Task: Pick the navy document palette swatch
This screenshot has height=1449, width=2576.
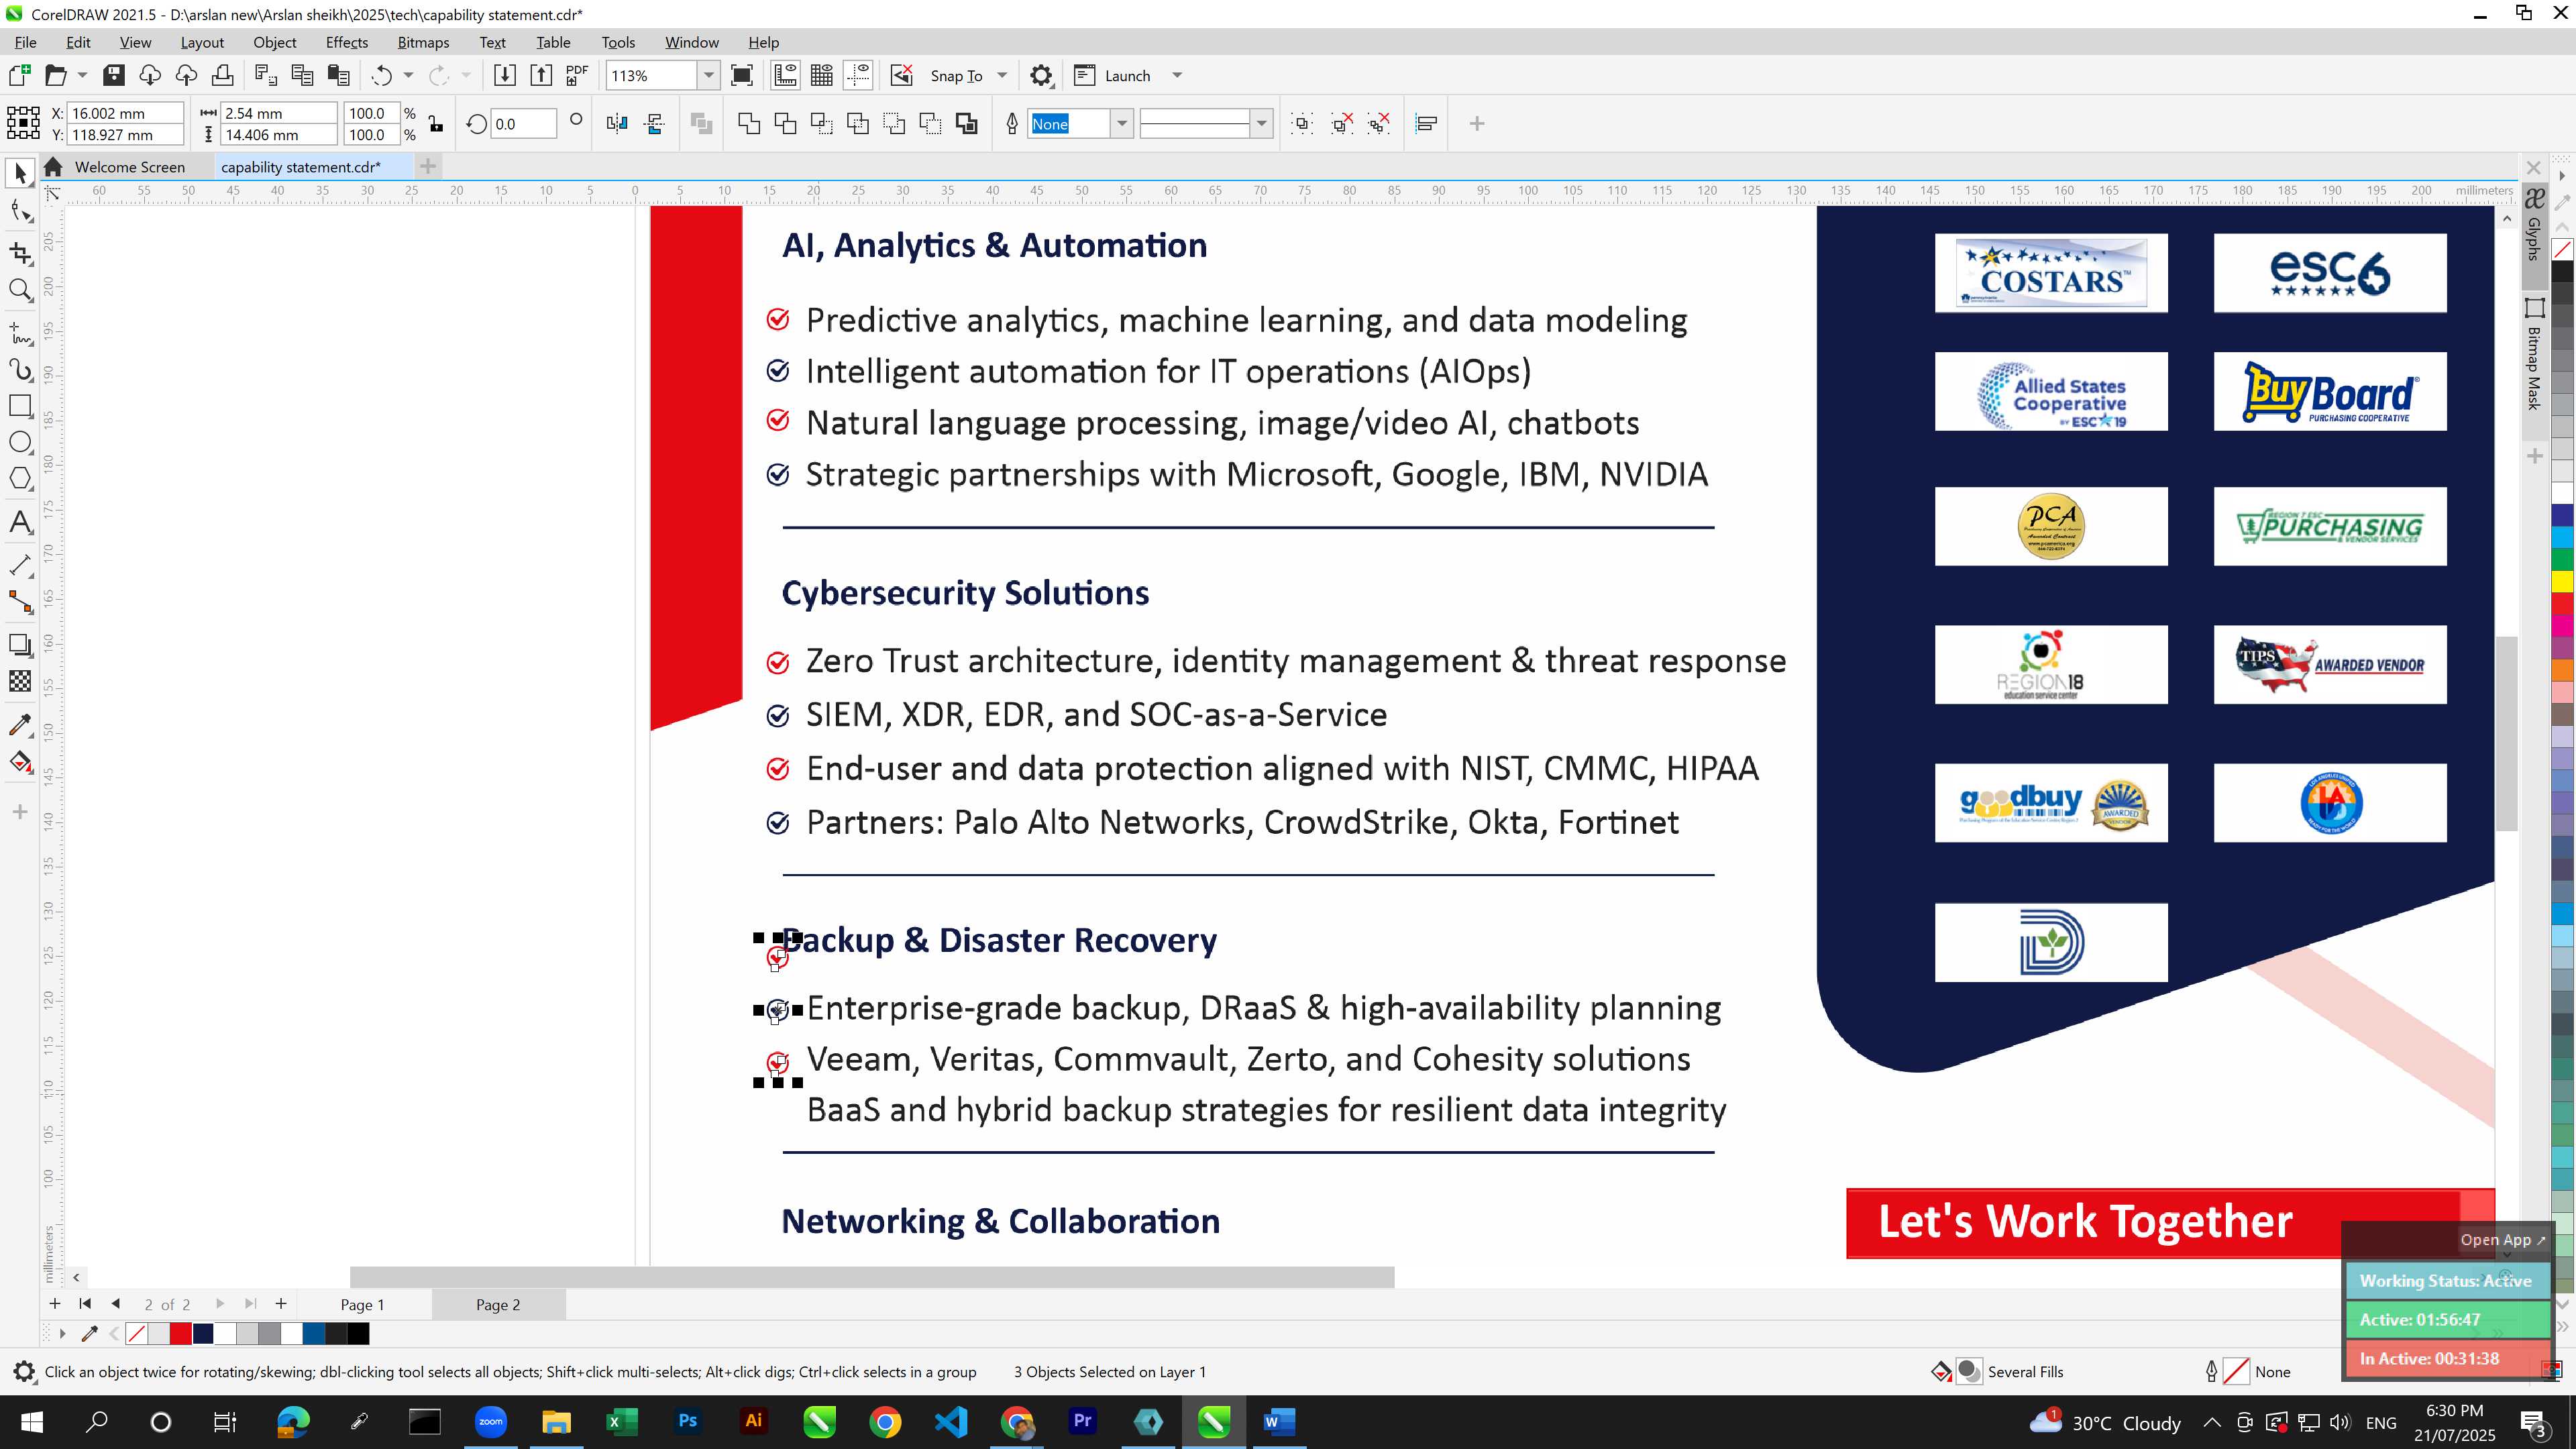Action: coord(203,1333)
